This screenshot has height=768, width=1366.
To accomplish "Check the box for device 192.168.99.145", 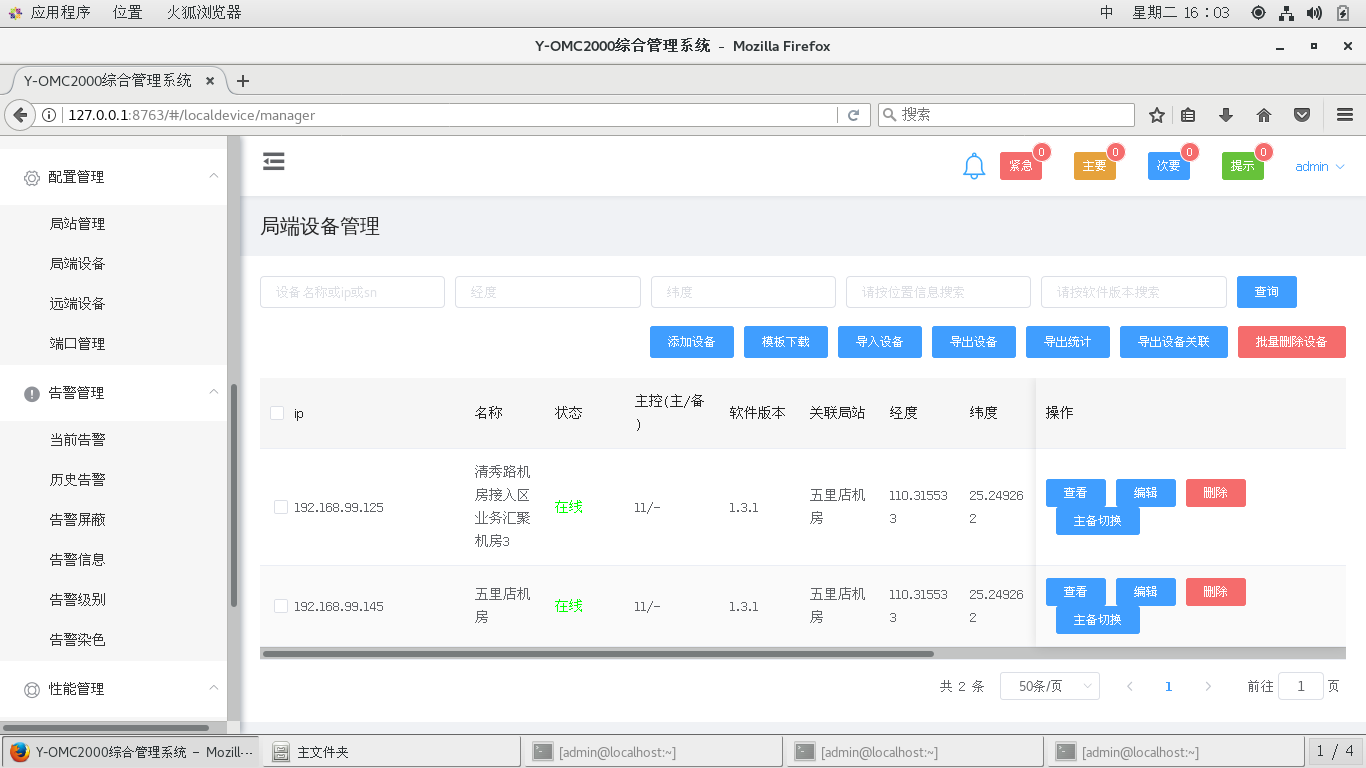I will (x=281, y=606).
